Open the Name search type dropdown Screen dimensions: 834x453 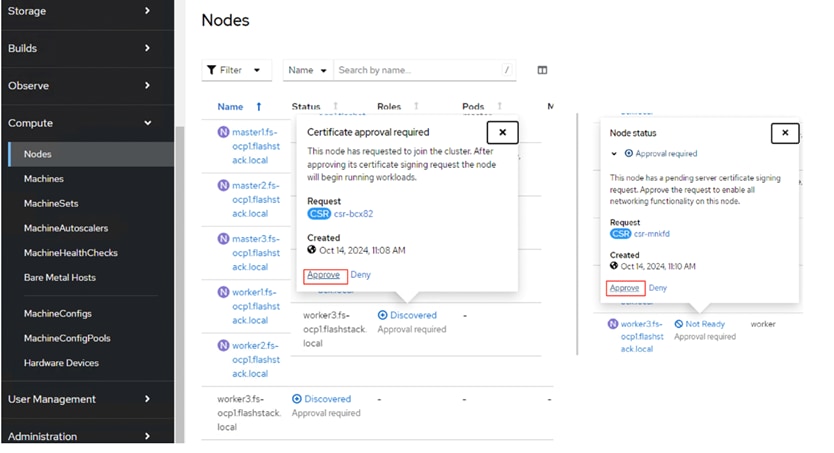tap(307, 70)
